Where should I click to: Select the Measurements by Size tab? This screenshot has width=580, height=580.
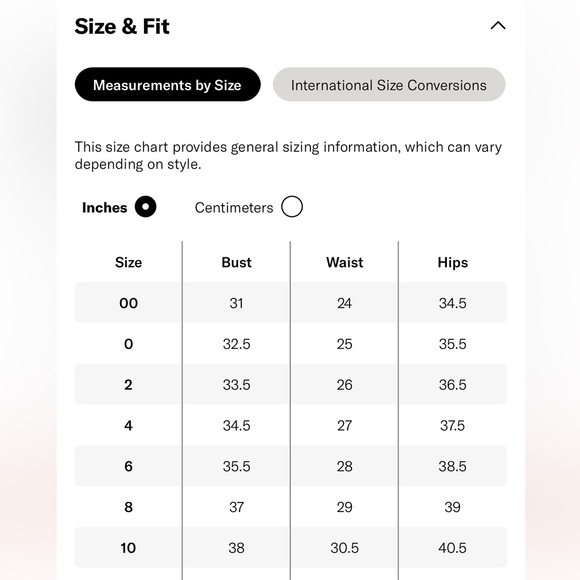168,84
